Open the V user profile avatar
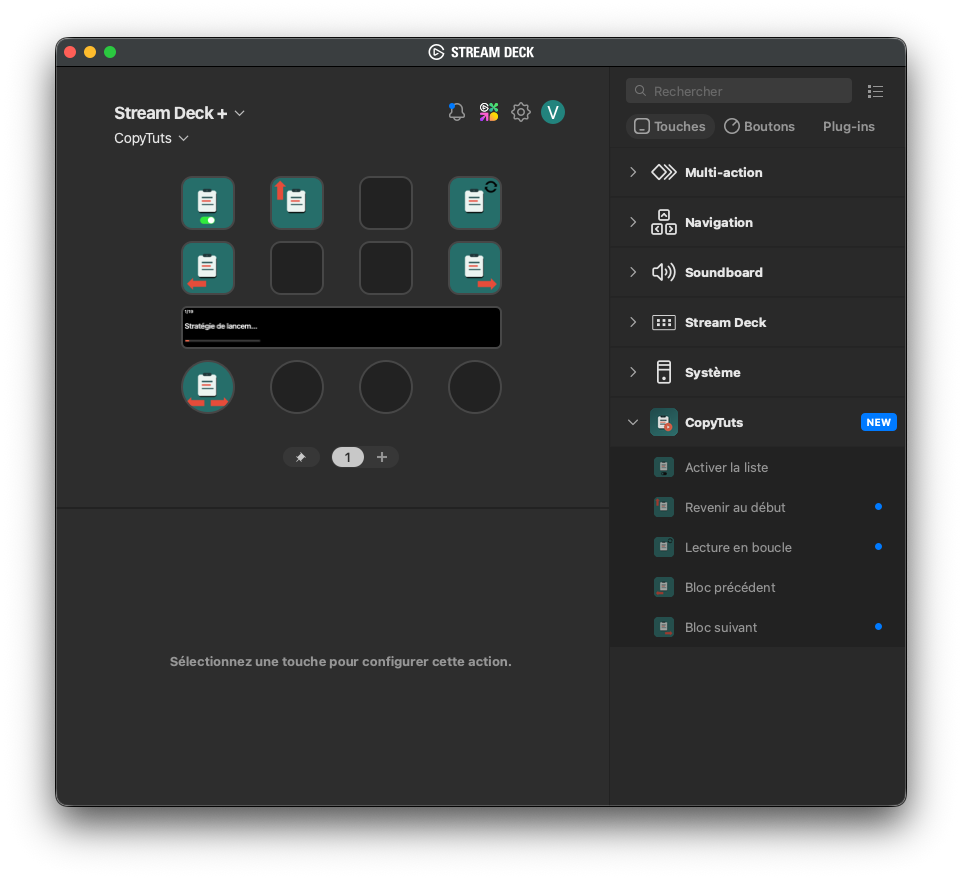This screenshot has height=880, width=962. click(x=553, y=112)
